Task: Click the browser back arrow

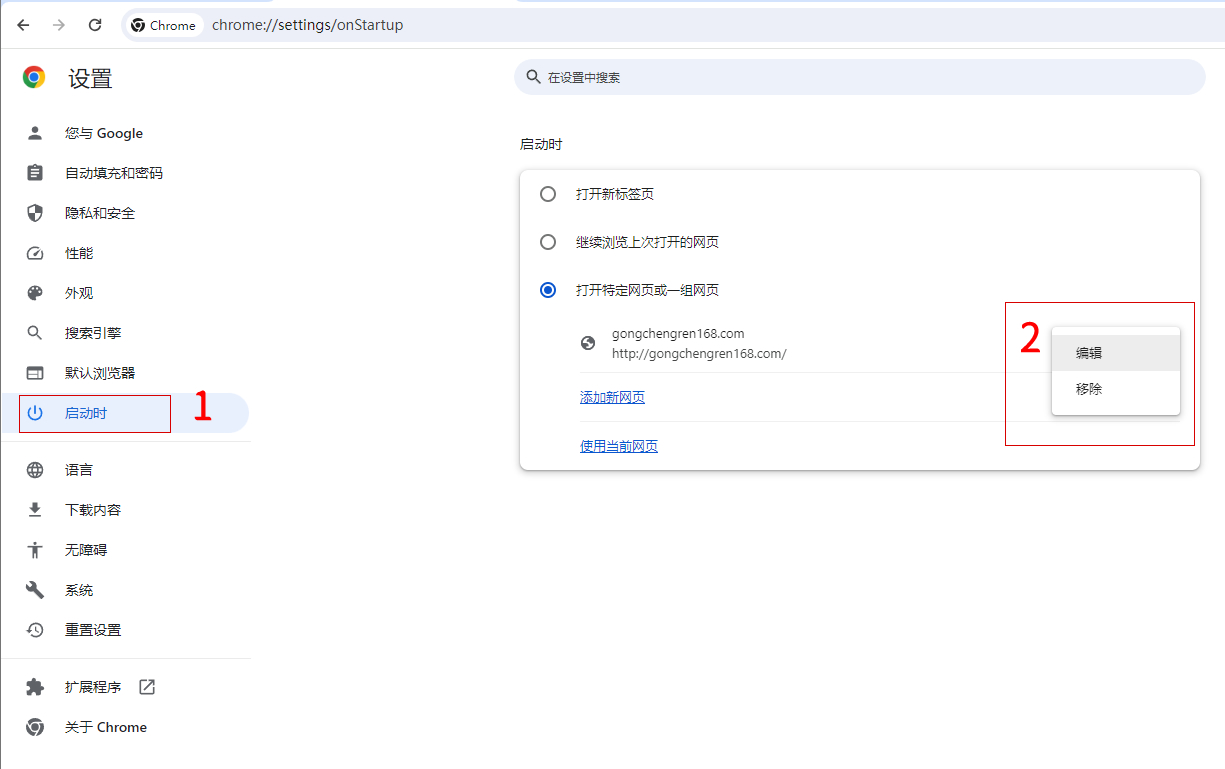Action: pos(23,25)
